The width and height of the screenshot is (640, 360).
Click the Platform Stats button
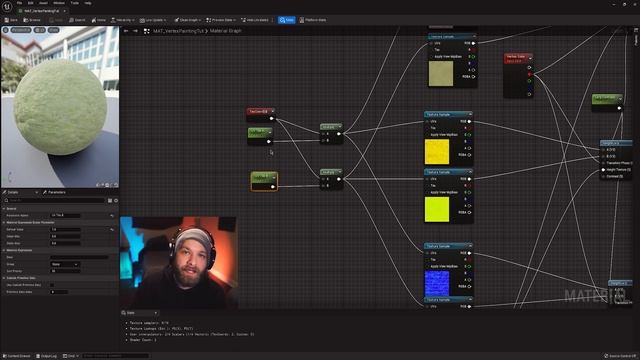click(x=313, y=20)
